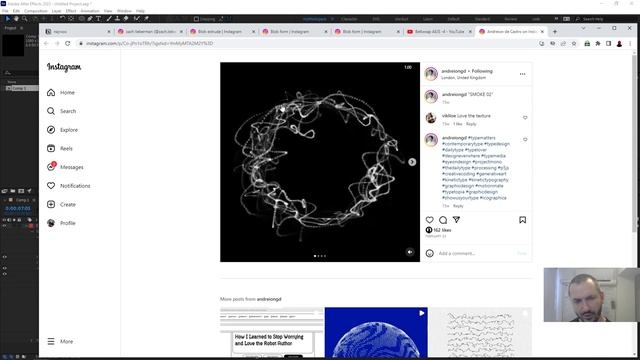Screen dimensions: 640x360
Task: Open a new Chrome tab with plus button
Action: pos(555,31)
